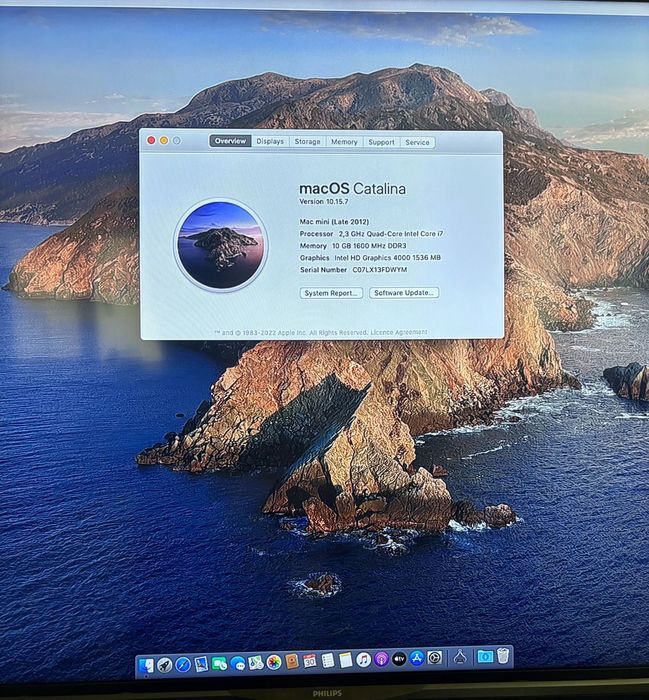Open System Preferences gear in Dock
The width and height of the screenshot is (649, 700).
434,658
